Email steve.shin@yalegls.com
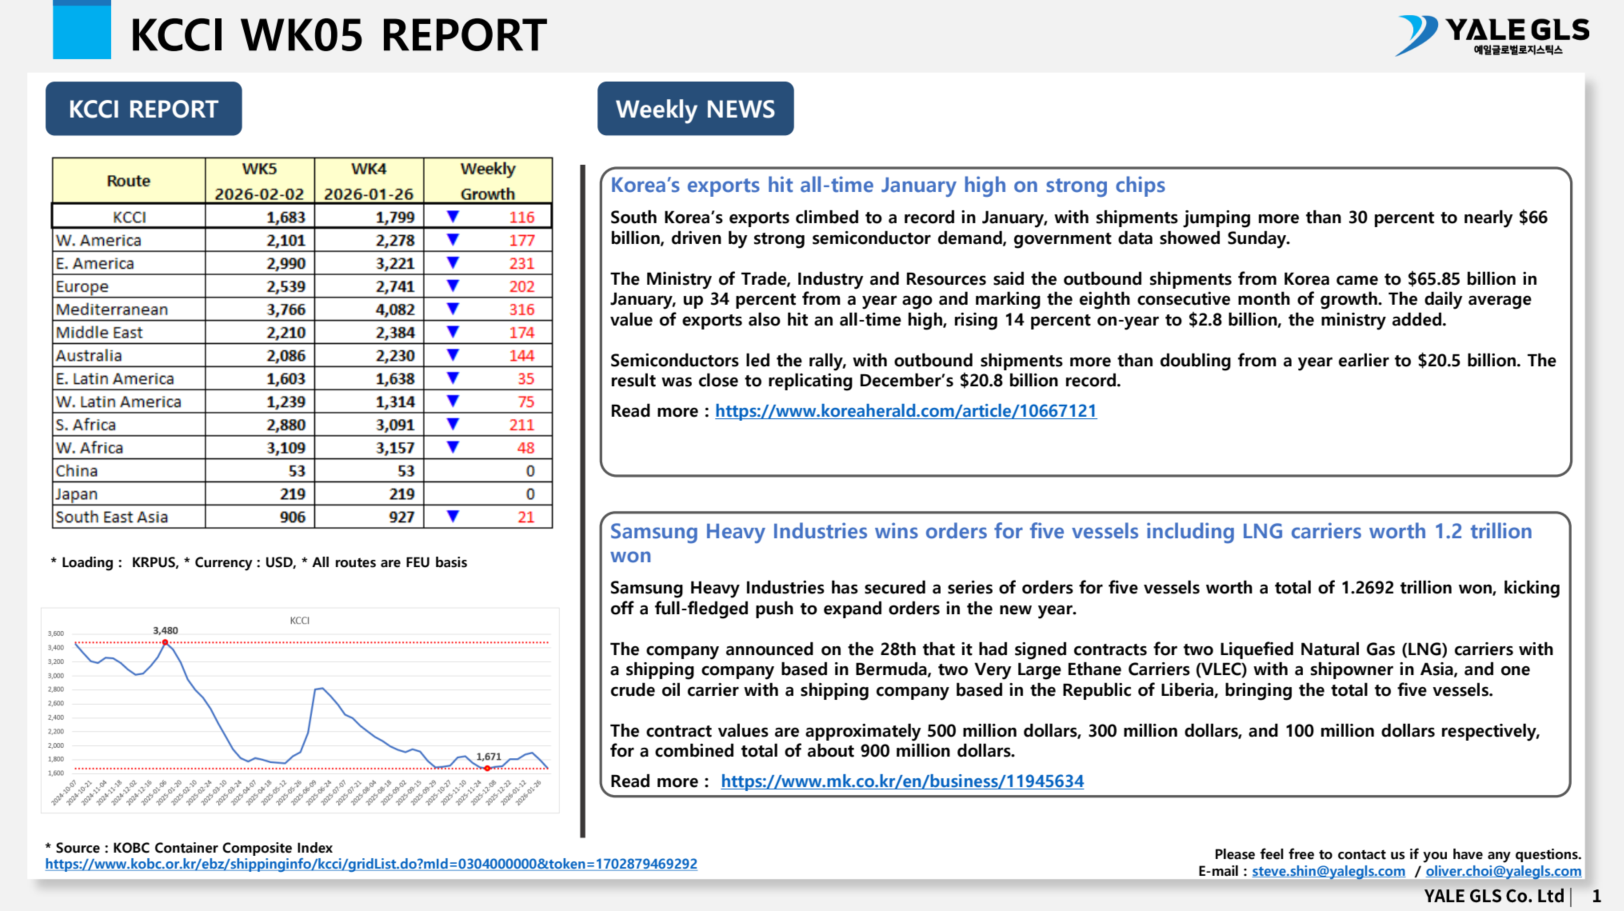1624x911 pixels. 1328,871
